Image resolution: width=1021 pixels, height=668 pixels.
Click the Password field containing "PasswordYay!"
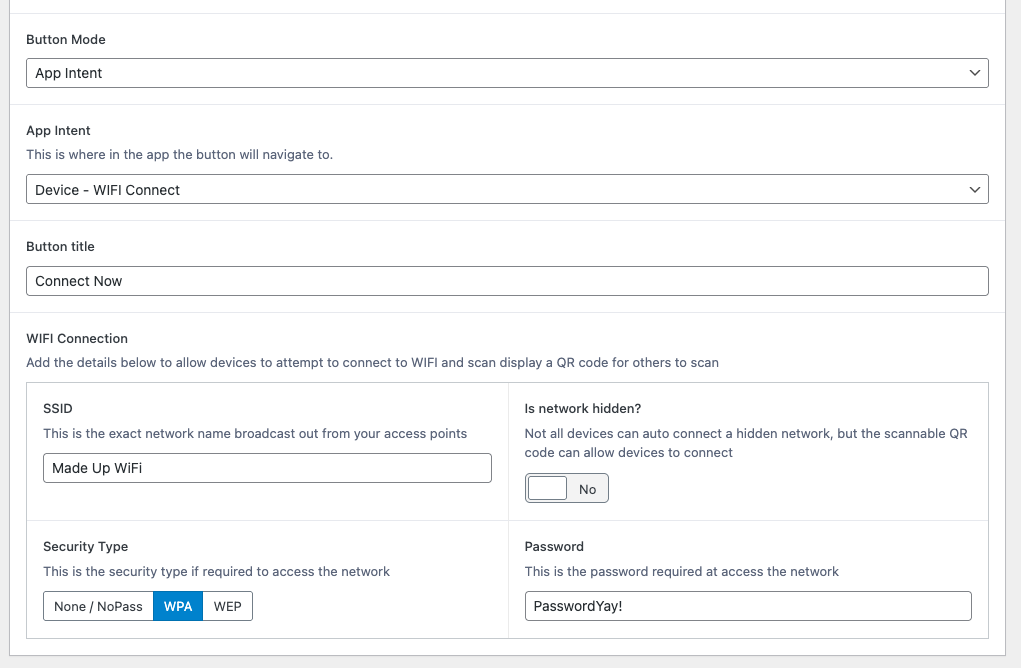click(747, 606)
